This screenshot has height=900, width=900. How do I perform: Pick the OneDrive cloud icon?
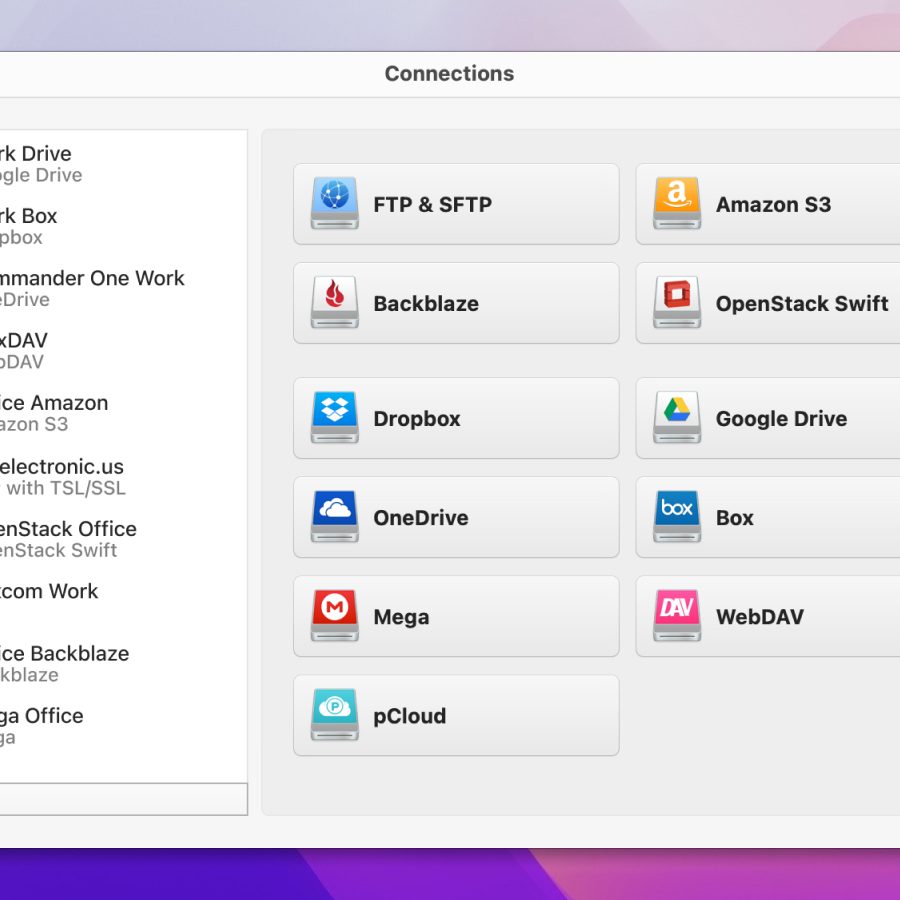(x=334, y=517)
